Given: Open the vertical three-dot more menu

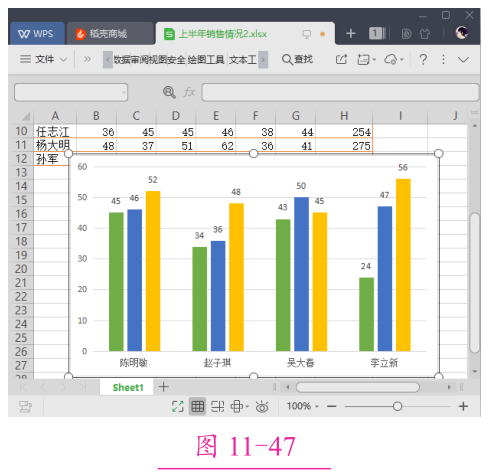Looking at the screenshot, I should [x=443, y=59].
